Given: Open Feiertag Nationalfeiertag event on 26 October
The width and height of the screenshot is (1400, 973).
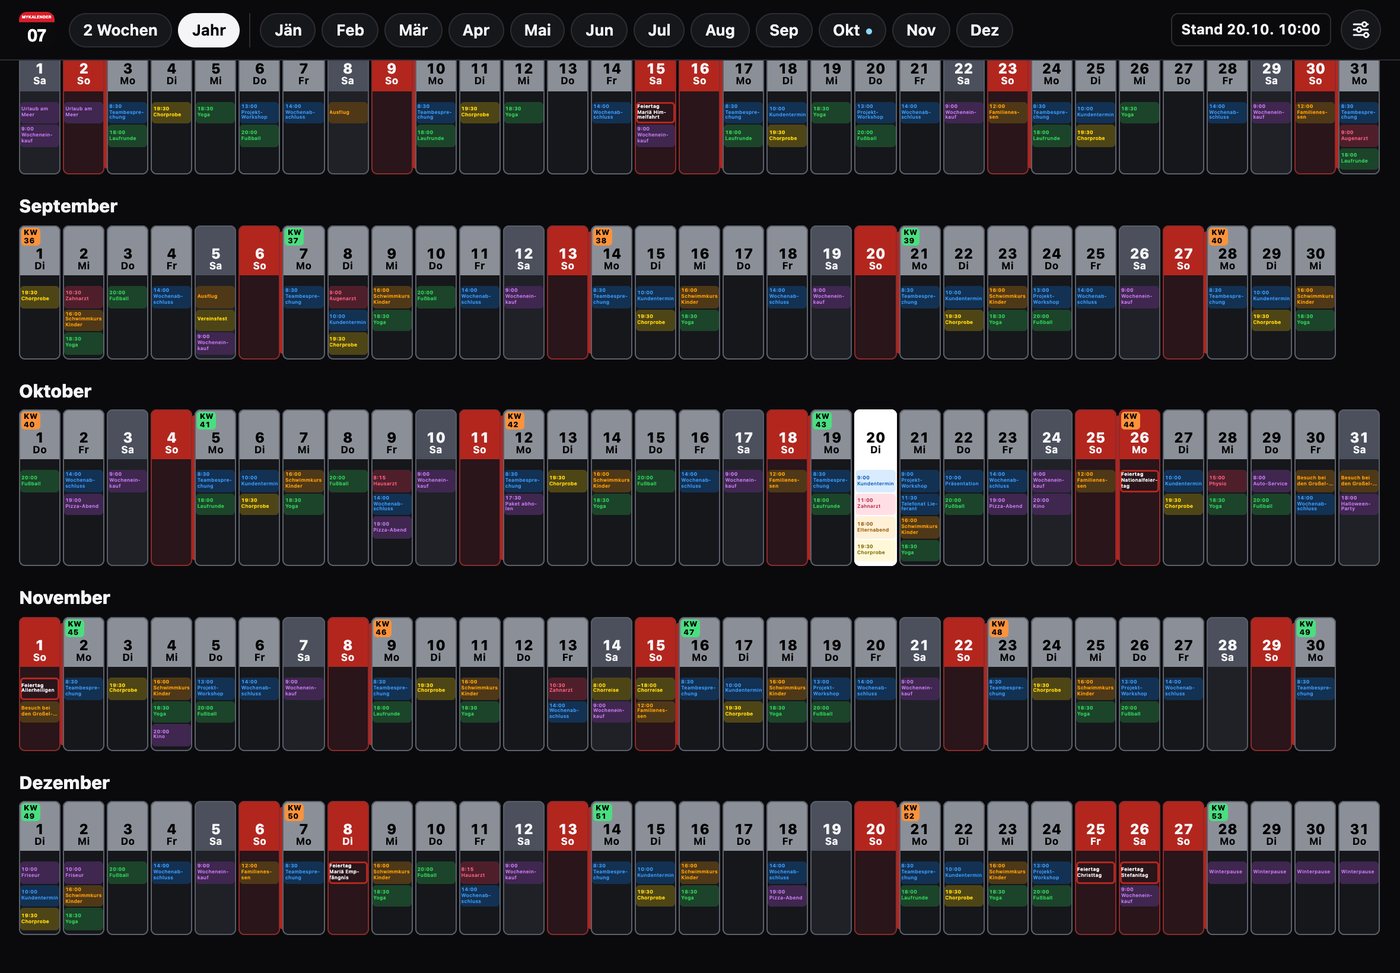Looking at the screenshot, I should tap(1139, 480).
